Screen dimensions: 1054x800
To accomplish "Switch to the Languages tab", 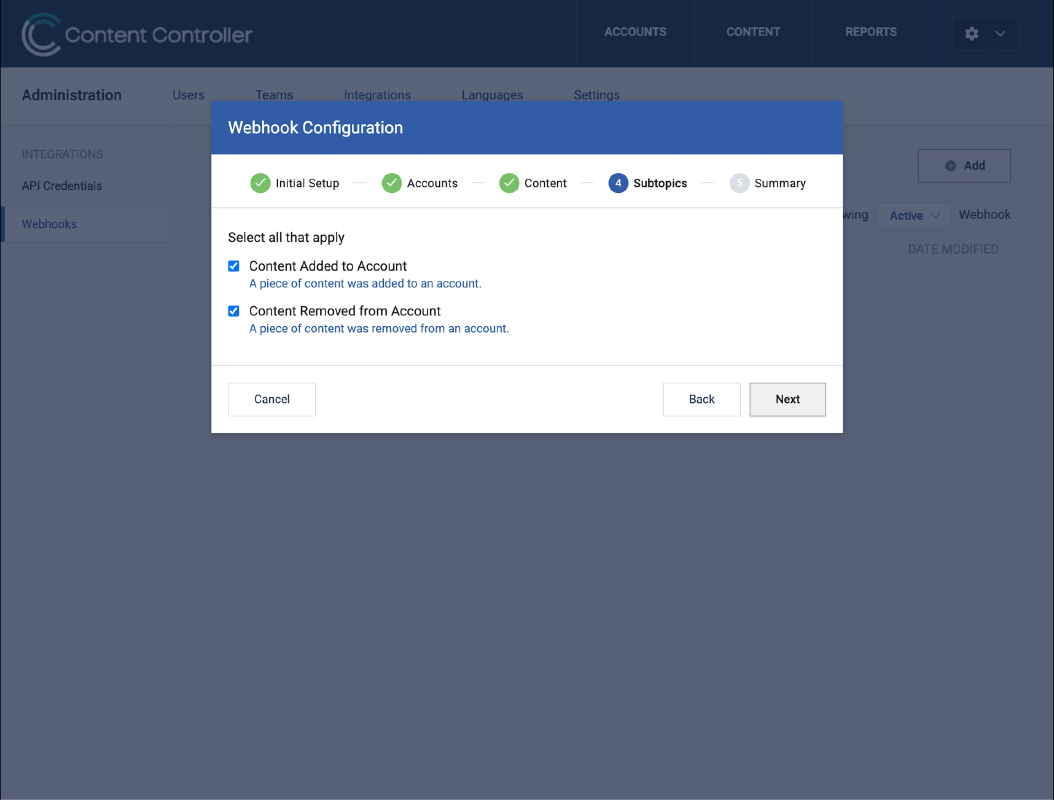I will [x=492, y=95].
